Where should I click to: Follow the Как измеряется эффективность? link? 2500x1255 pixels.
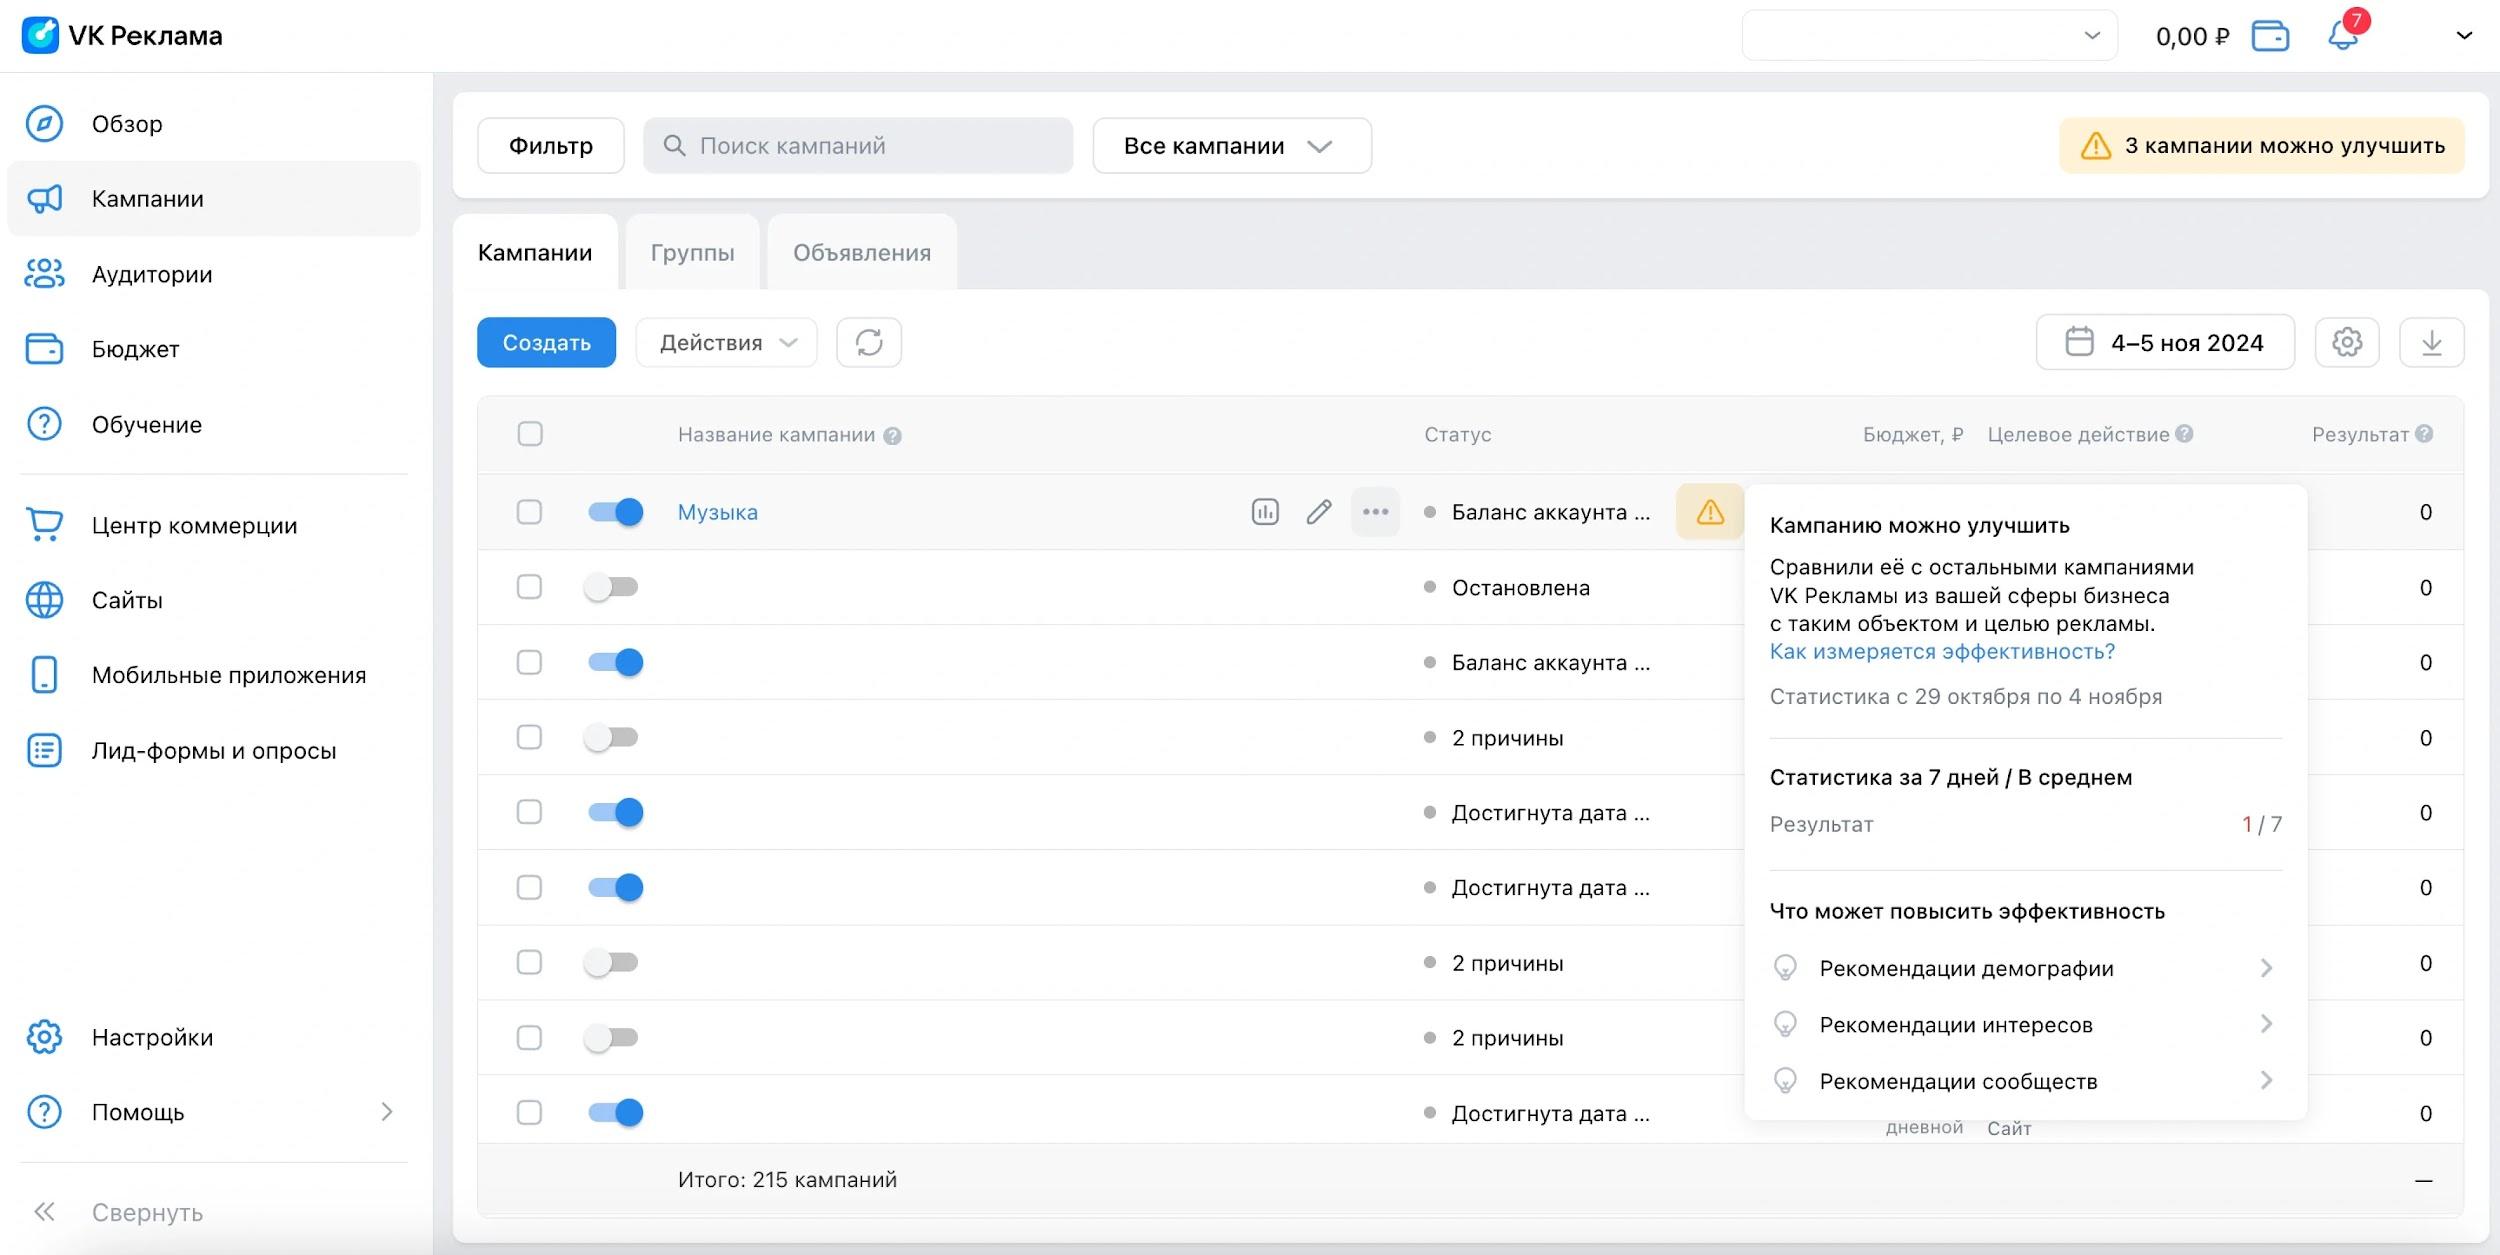[x=1942, y=652]
